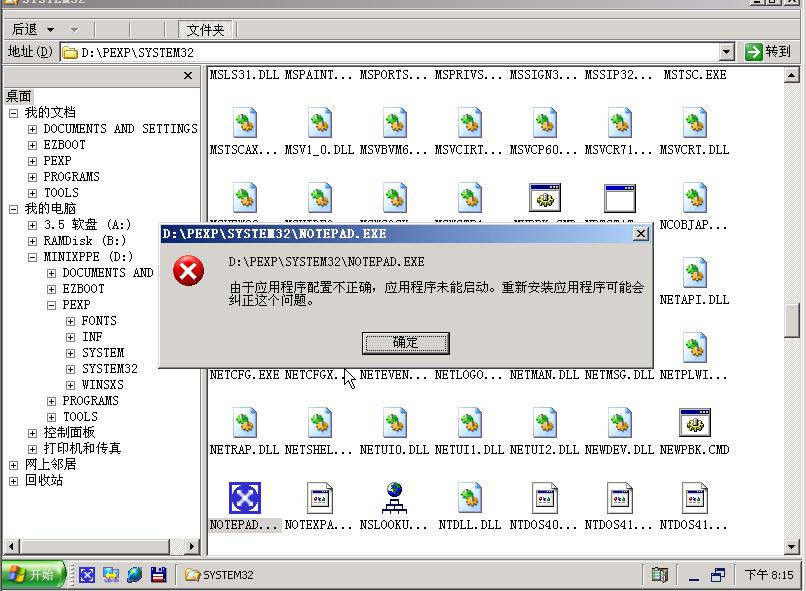
Task: Select the MSVCR71 file icon
Action: tap(620, 123)
